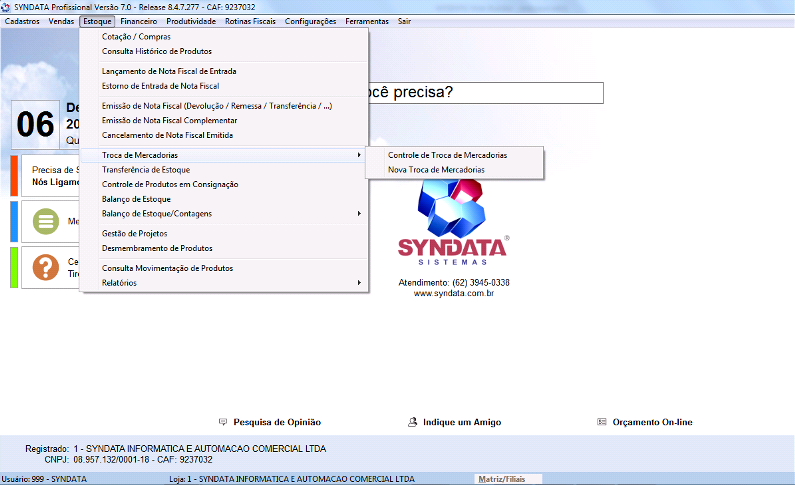795x485 pixels.
Task: Click the Indique um Amigo person icon
Action: tap(413, 422)
